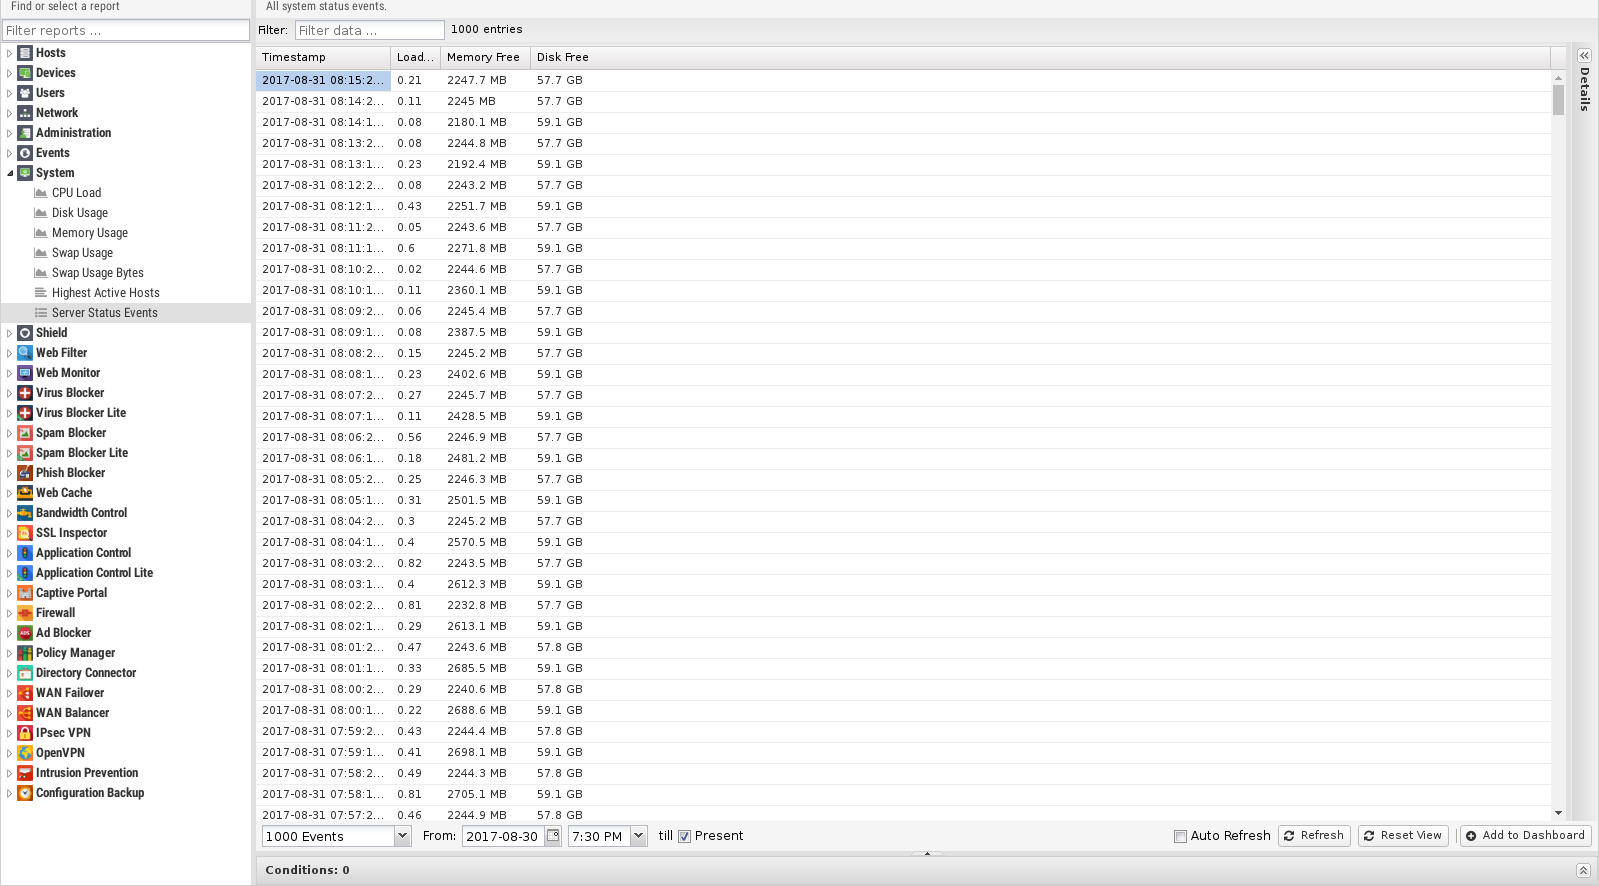Click the Add to Dashboard button

(1525, 836)
